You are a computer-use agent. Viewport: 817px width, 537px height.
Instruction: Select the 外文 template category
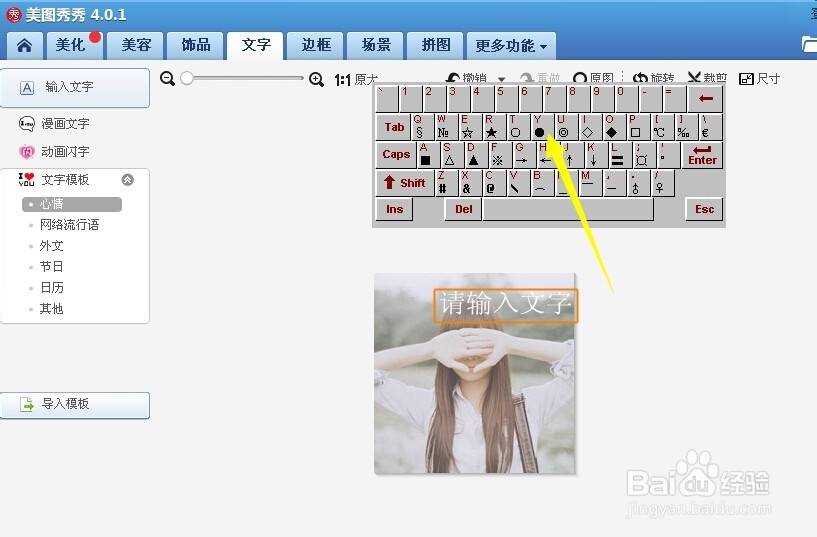51,245
